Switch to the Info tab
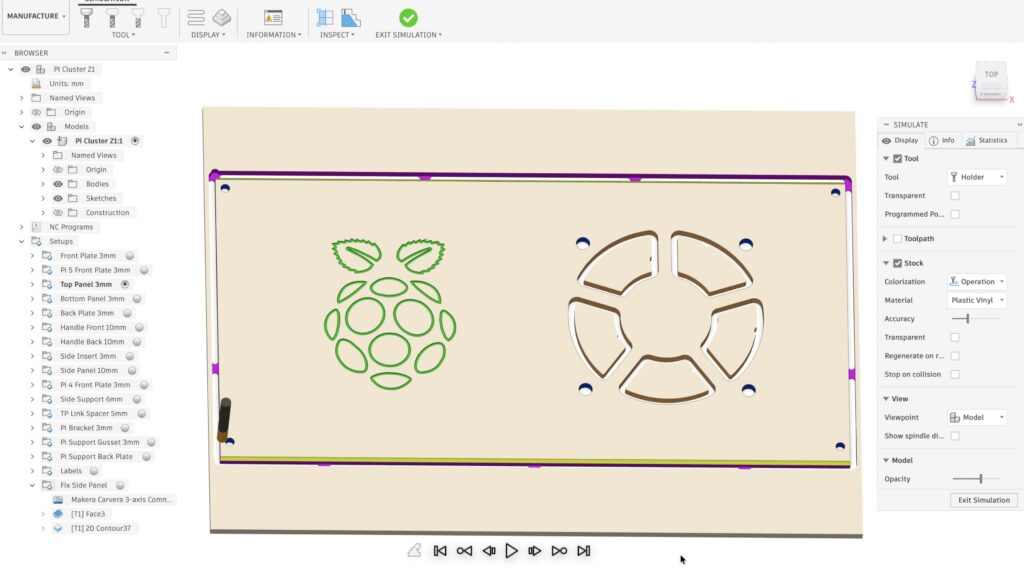This screenshot has width=1024, height=572. pyautogui.click(x=942, y=140)
